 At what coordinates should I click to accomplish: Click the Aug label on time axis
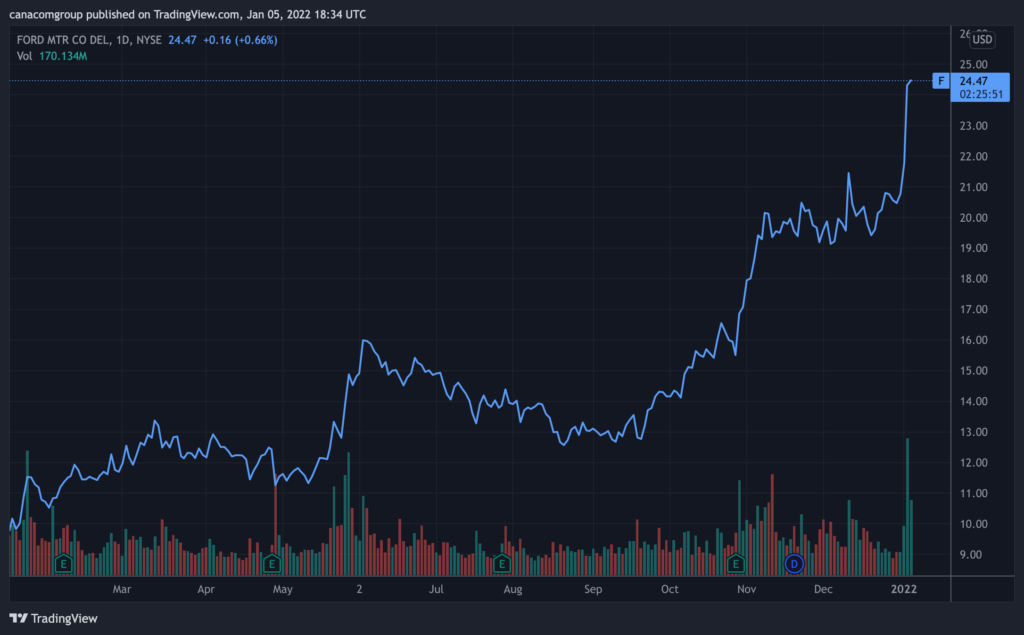click(513, 589)
